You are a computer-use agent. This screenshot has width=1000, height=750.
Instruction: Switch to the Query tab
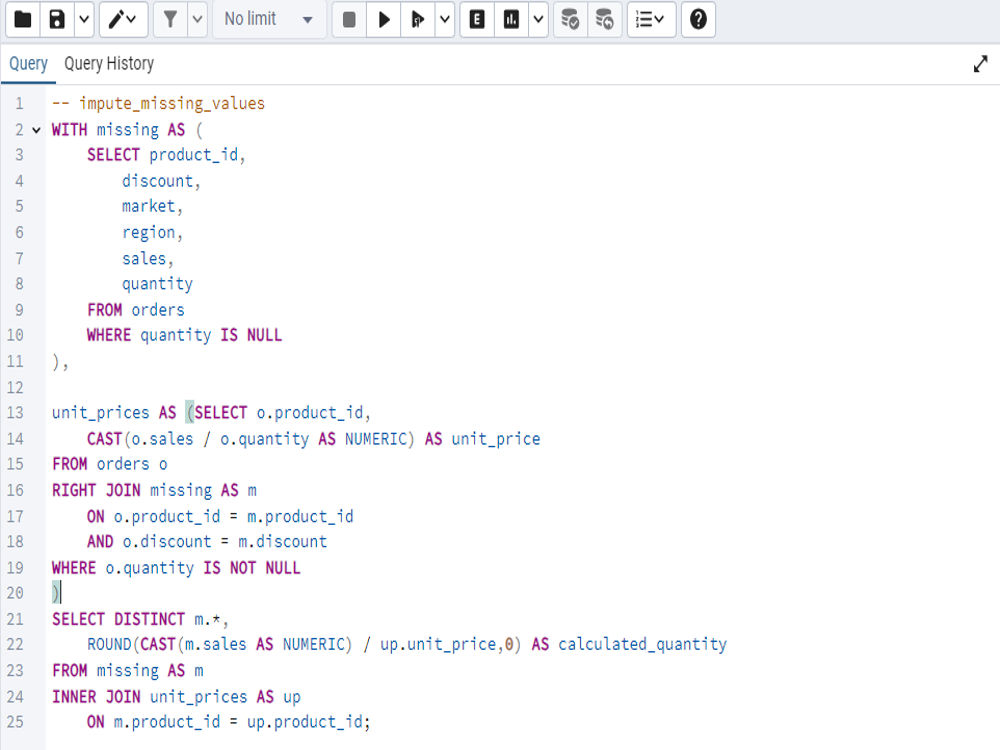point(28,64)
